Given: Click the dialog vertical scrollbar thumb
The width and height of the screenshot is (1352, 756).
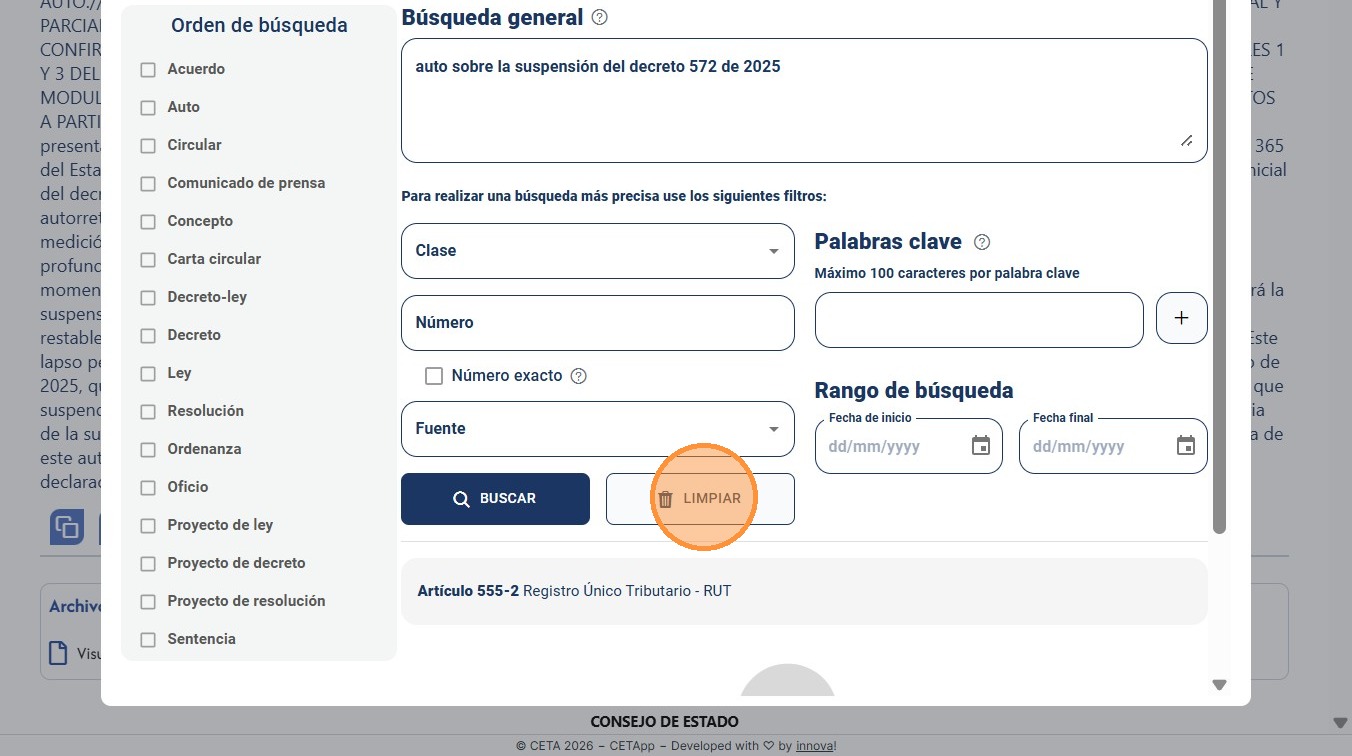Looking at the screenshot, I should coord(1219,265).
